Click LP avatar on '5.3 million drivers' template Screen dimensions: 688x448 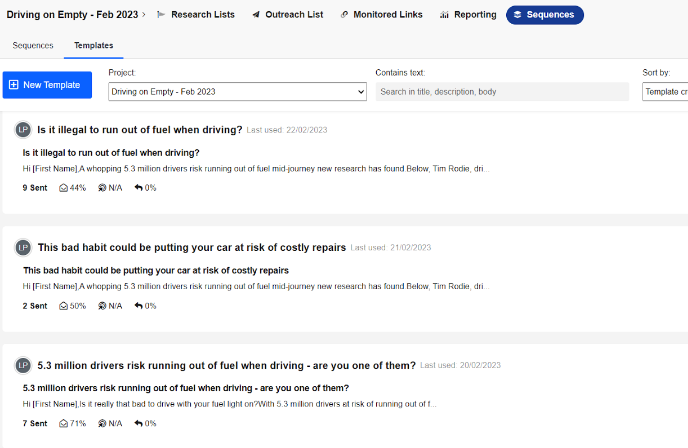click(23, 365)
